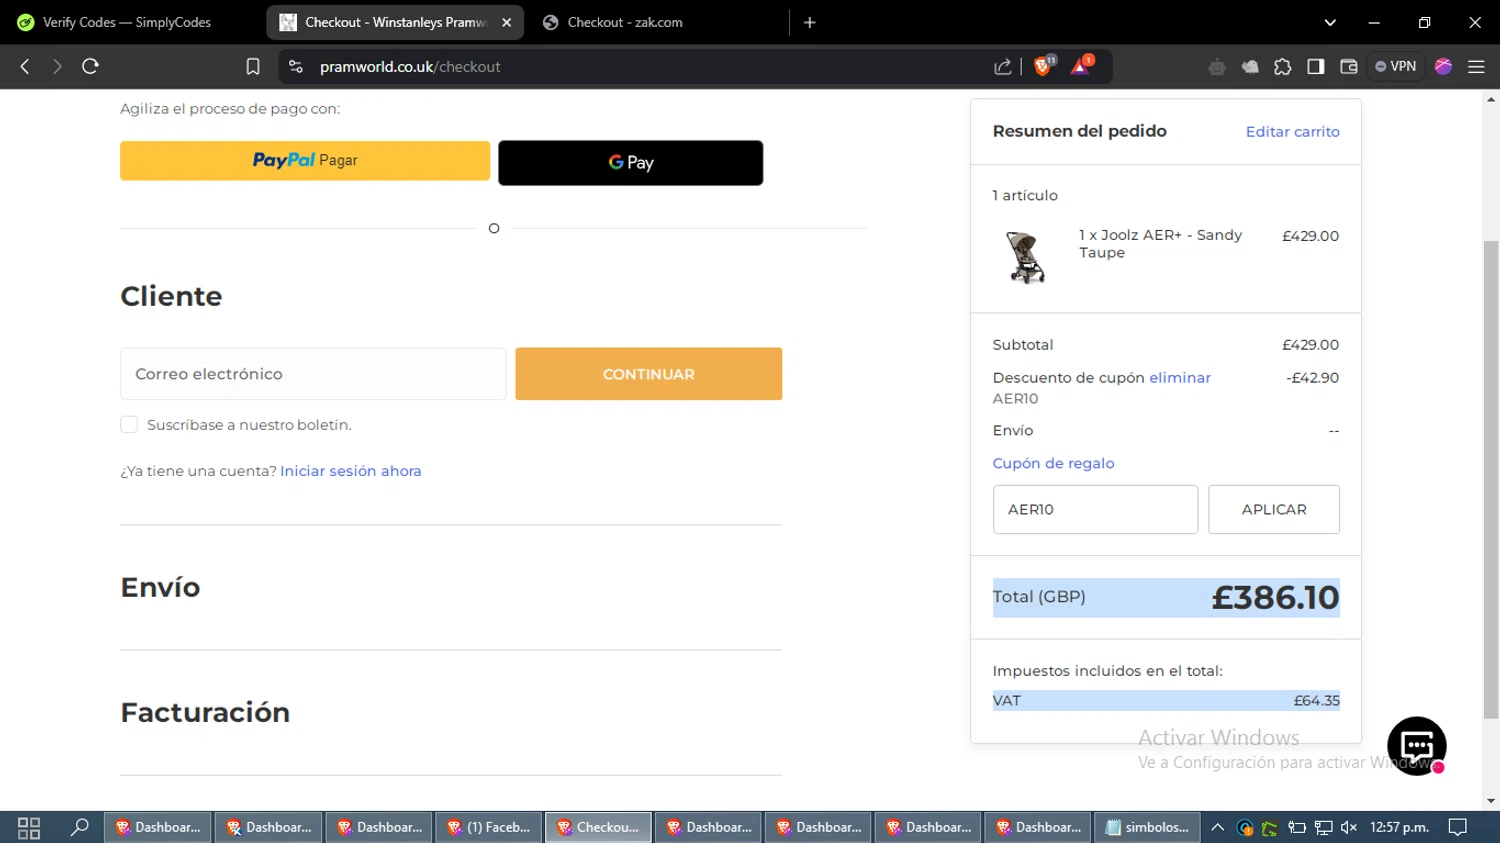1500x843 pixels.
Task: Click the -£42.90 discount value
Action: [1312, 378]
